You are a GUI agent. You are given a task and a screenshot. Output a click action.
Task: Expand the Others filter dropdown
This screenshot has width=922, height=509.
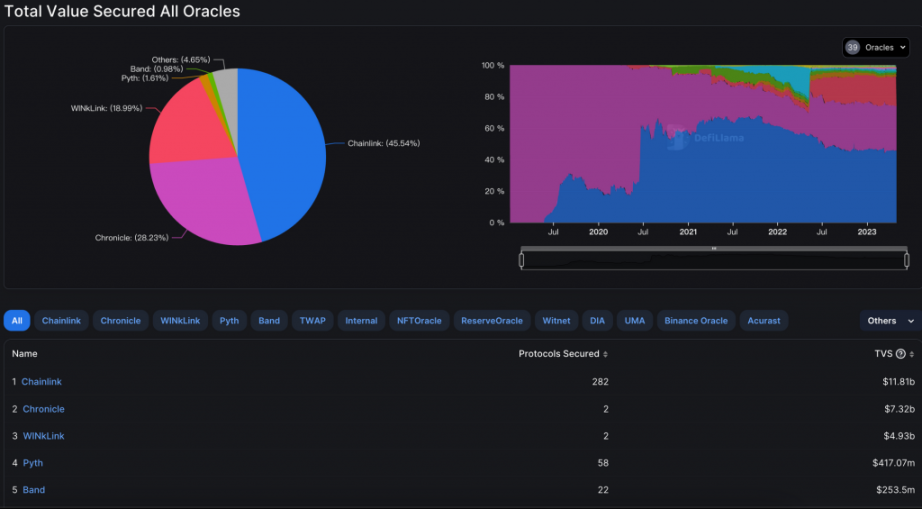(890, 321)
